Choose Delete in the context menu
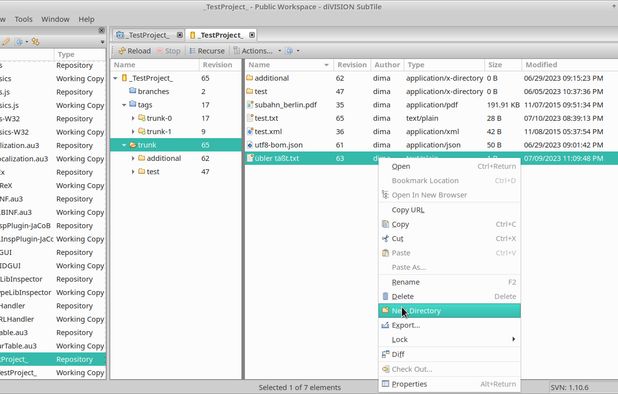Screen dimensions: 618x394 pyautogui.click(x=449, y=296)
